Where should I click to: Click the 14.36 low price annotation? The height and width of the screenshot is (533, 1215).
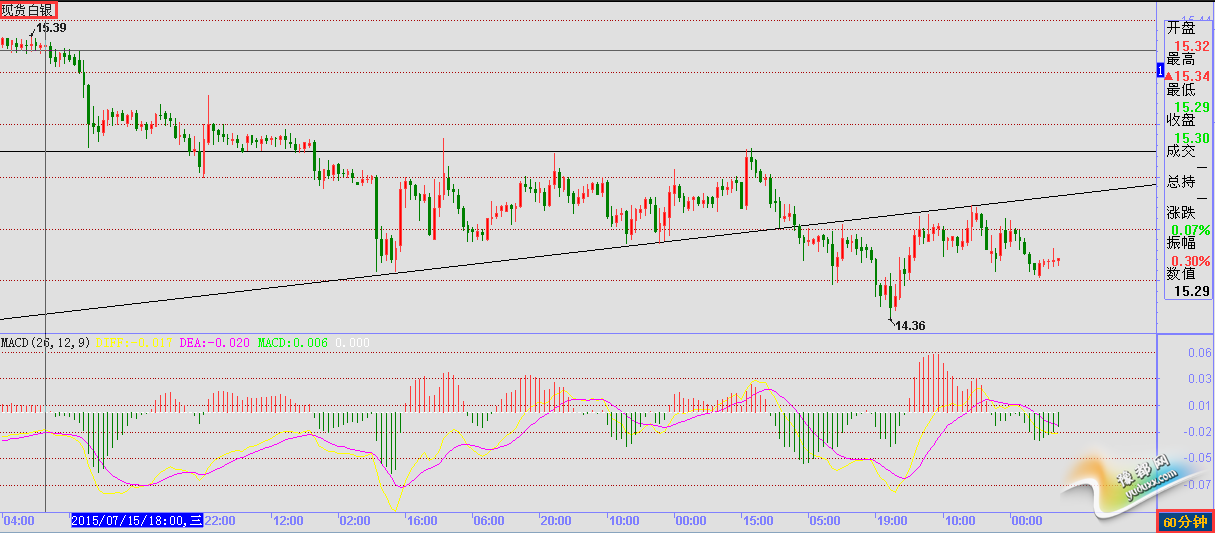click(x=909, y=325)
